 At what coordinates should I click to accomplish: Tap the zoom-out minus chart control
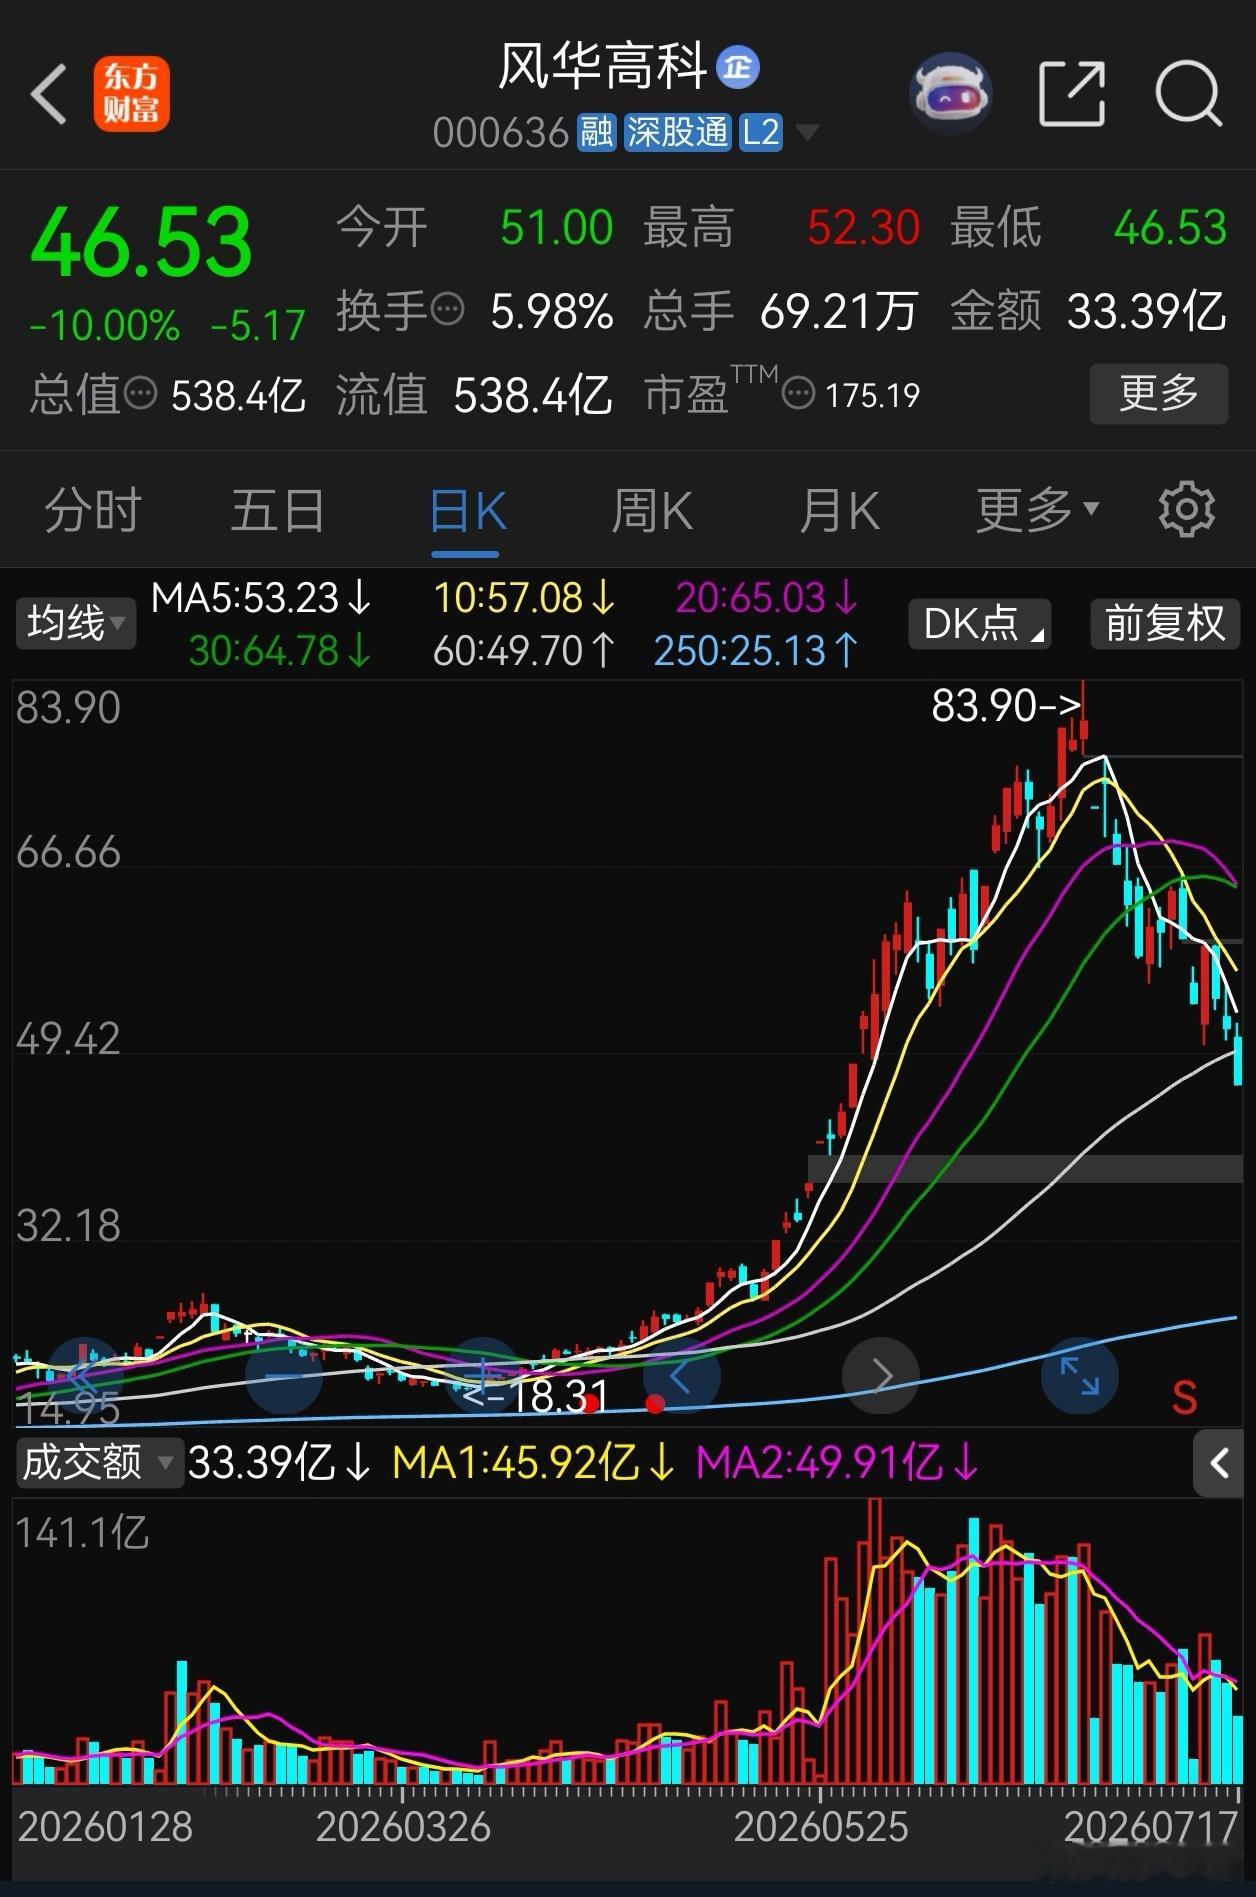[284, 1376]
